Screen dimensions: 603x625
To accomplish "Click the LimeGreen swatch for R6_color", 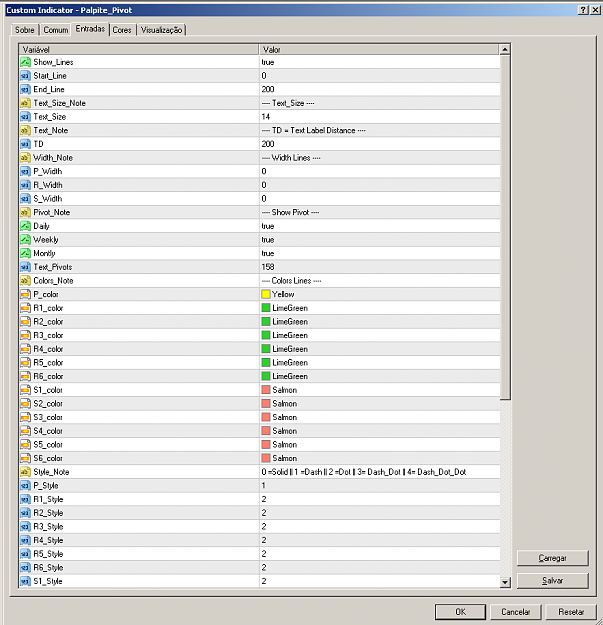I will tap(266, 376).
